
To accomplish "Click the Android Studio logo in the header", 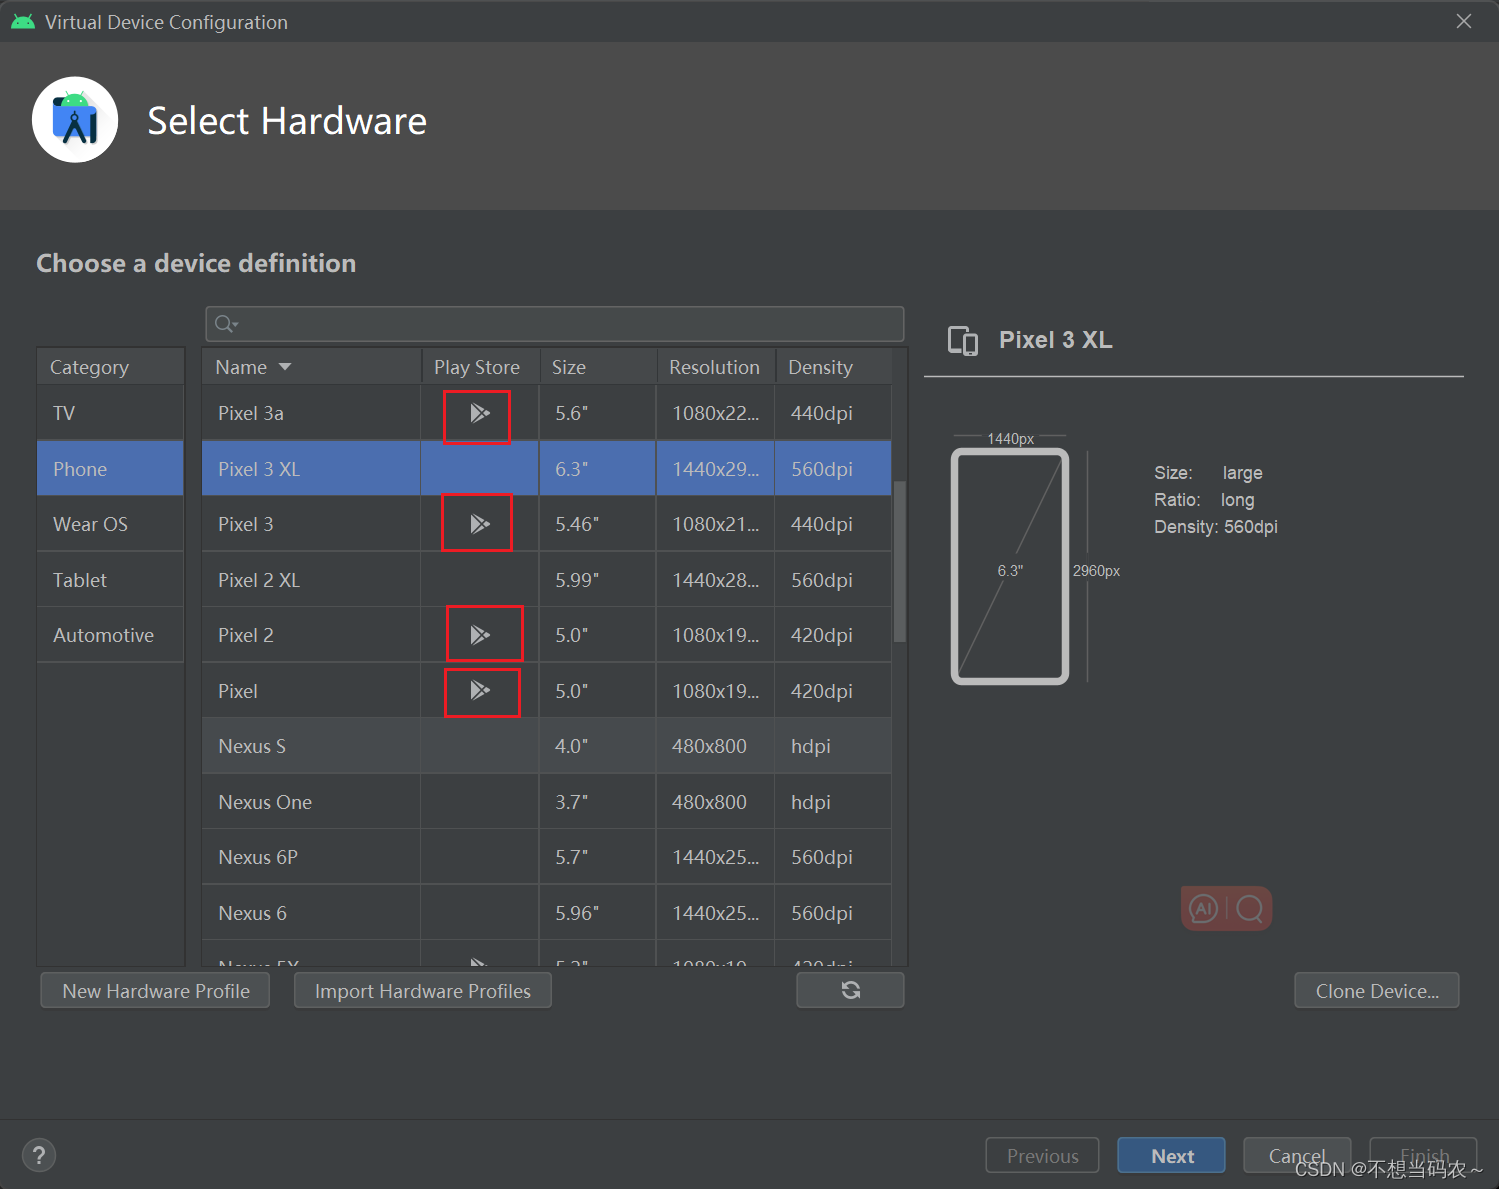I will coord(75,120).
